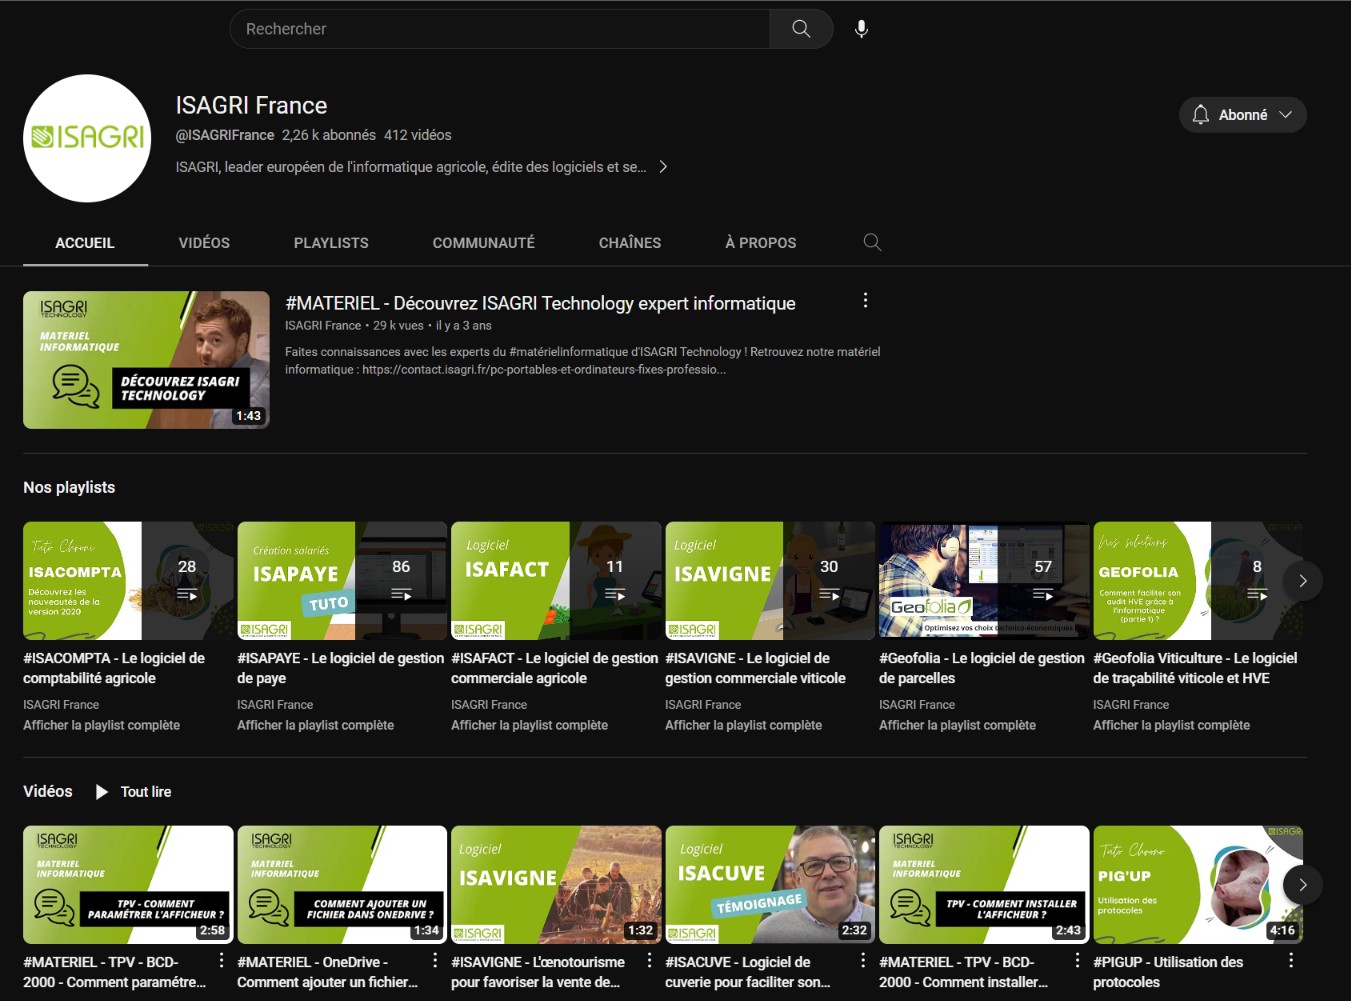Switch to the VIDÉOS tab
Image resolution: width=1351 pixels, height=1001 pixels.
tap(204, 243)
